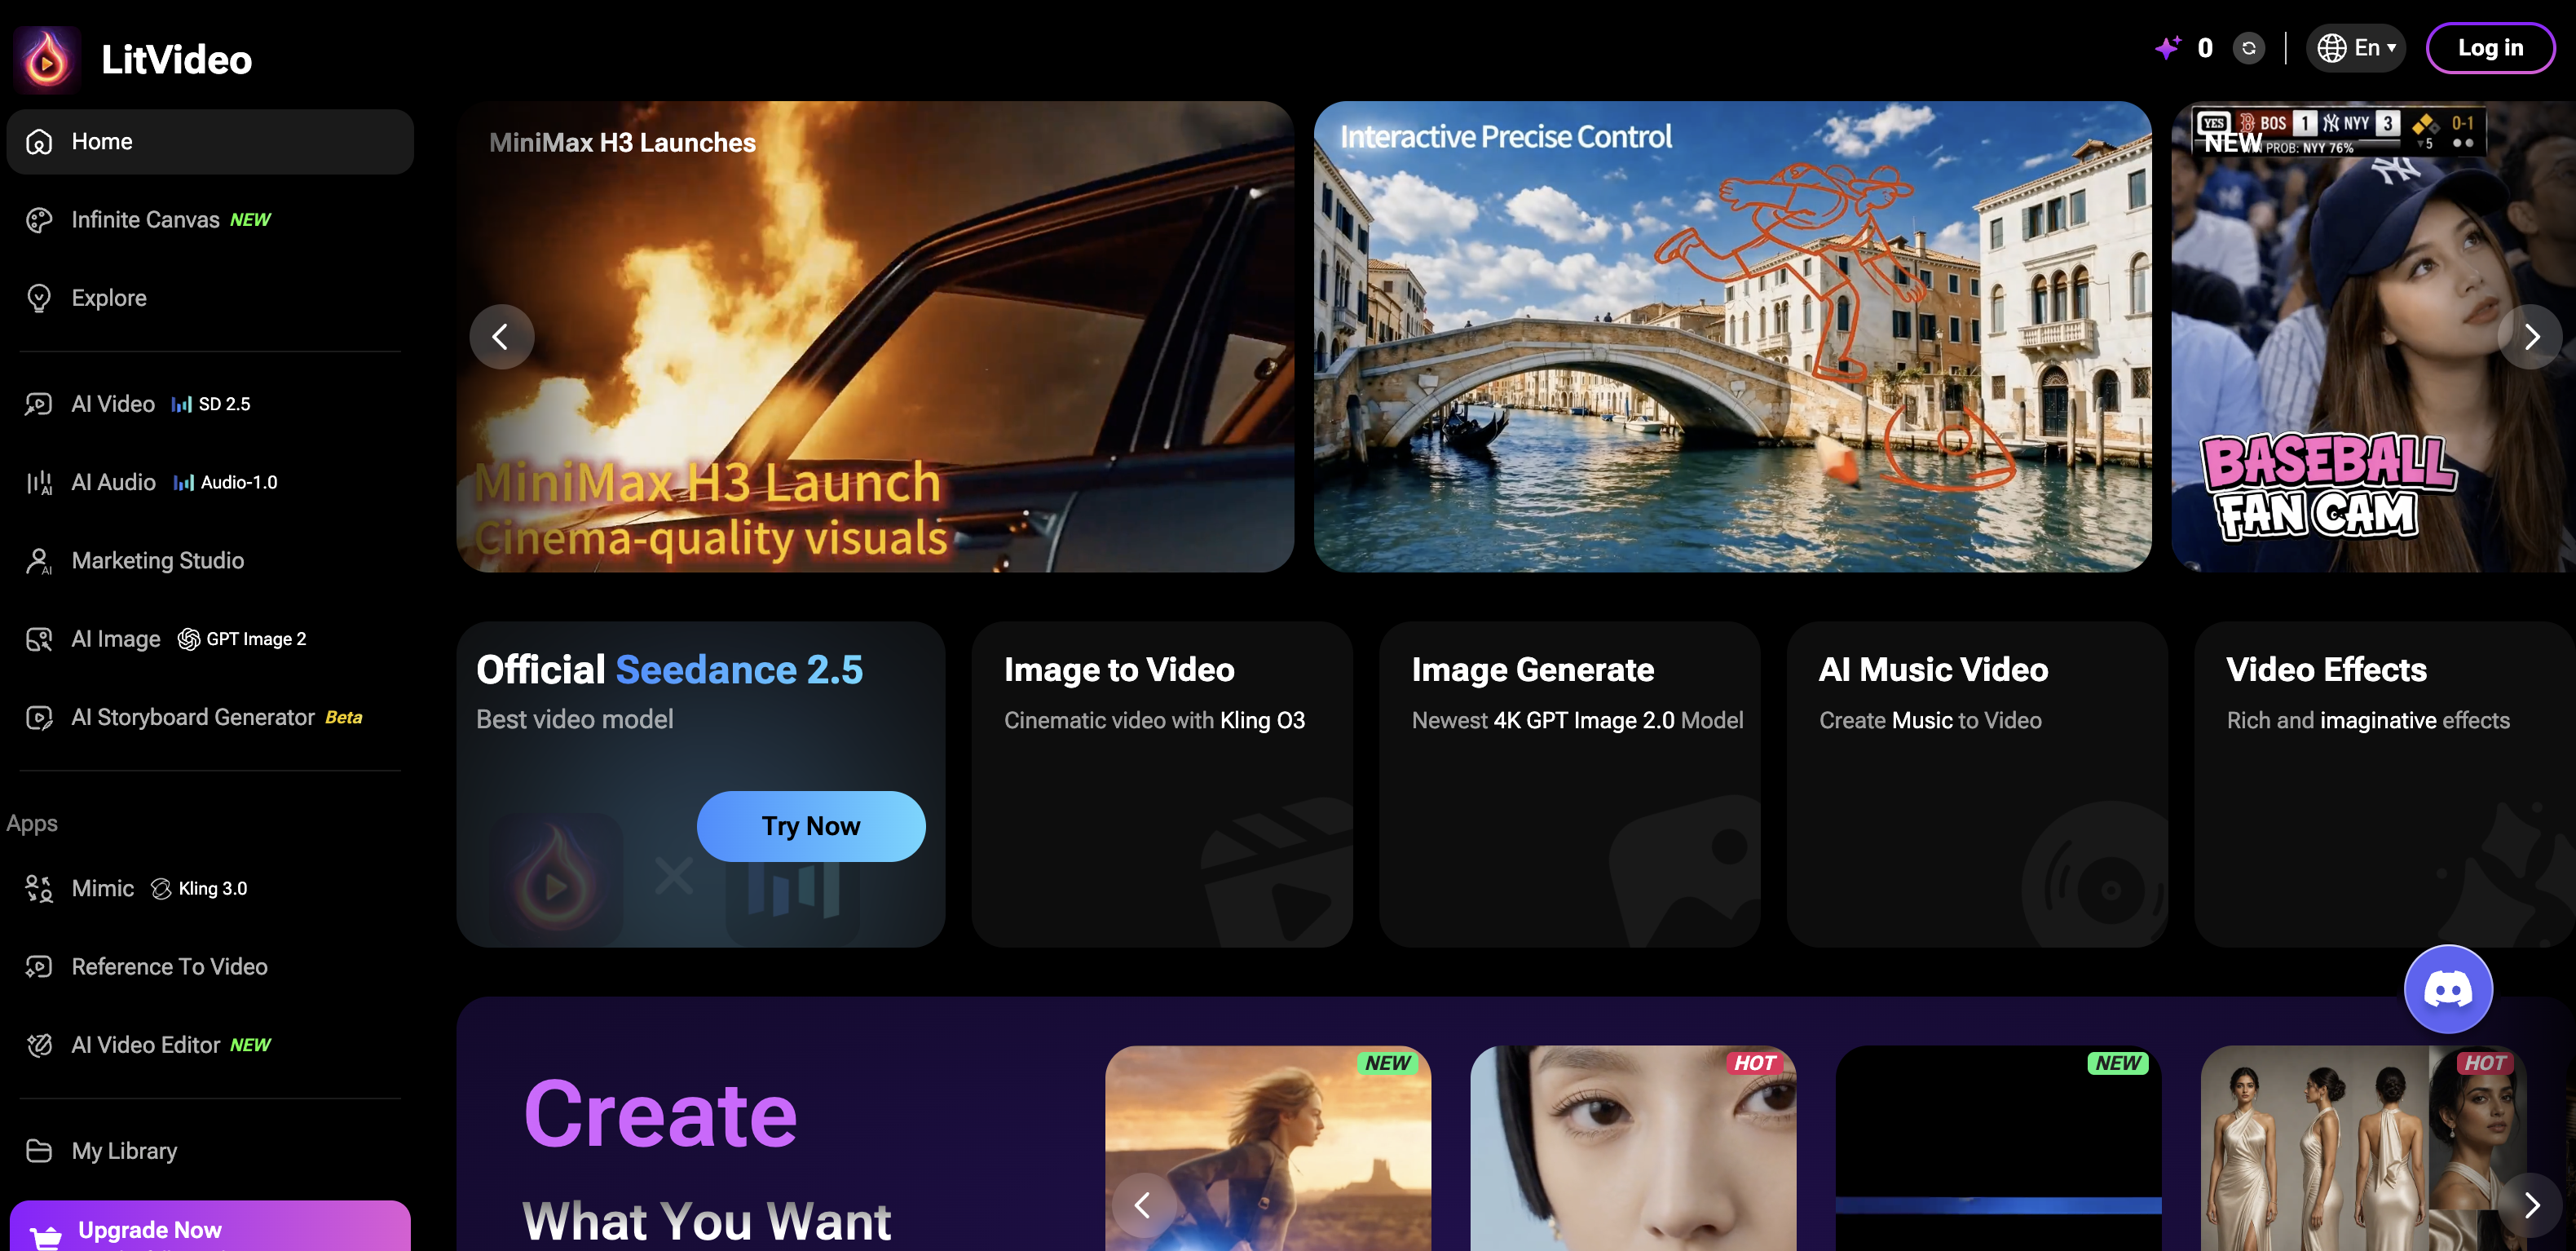Open the NEW running woman thumbnail
This screenshot has width=2576, height=1251.
[x=1268, y=1148]
